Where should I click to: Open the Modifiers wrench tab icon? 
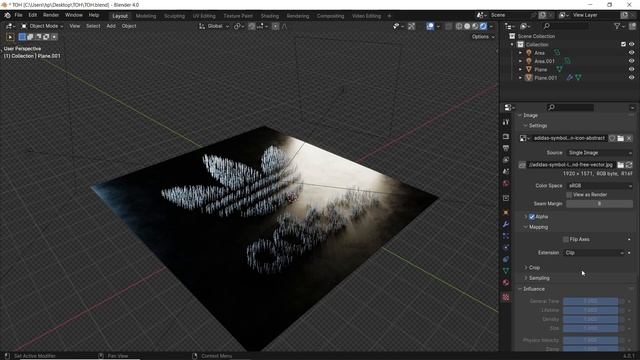point(506,224)
